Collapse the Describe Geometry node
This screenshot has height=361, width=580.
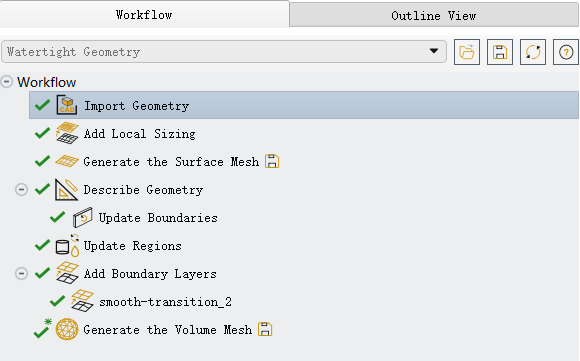(21, 189)
